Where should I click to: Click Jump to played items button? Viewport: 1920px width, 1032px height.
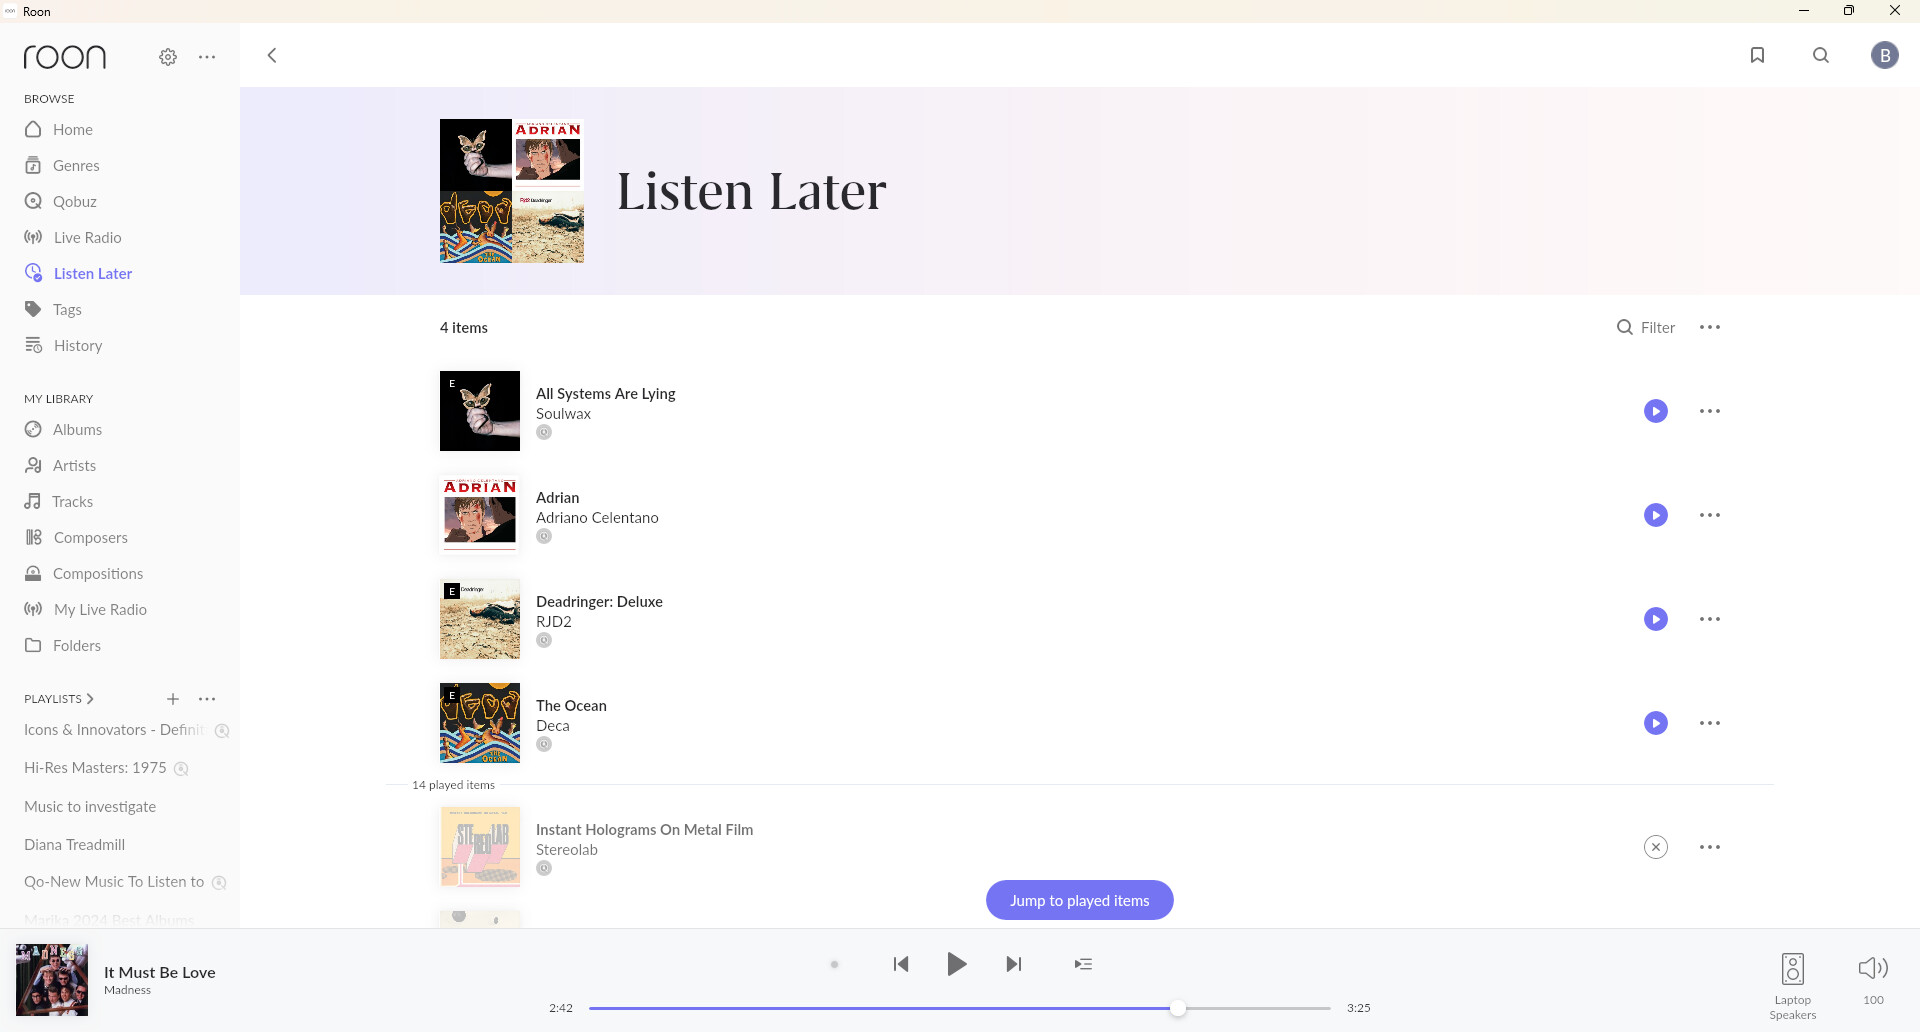click(1080, 900)
